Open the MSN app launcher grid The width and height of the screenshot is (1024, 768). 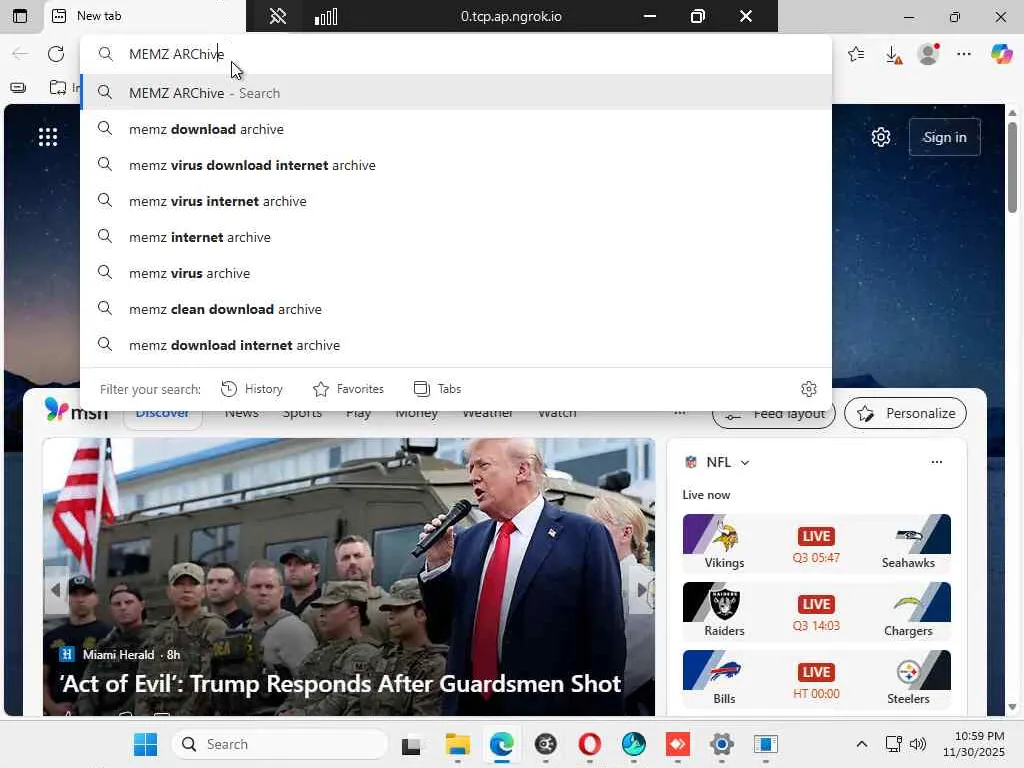pos(48,137)
